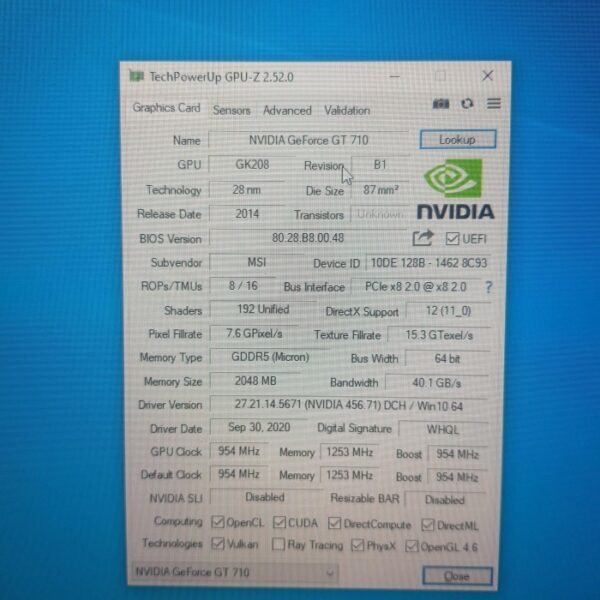600x600 pixels.
Task: Click the NVIDIA SLI field Disabled
Action: click(x=265, y=497)
